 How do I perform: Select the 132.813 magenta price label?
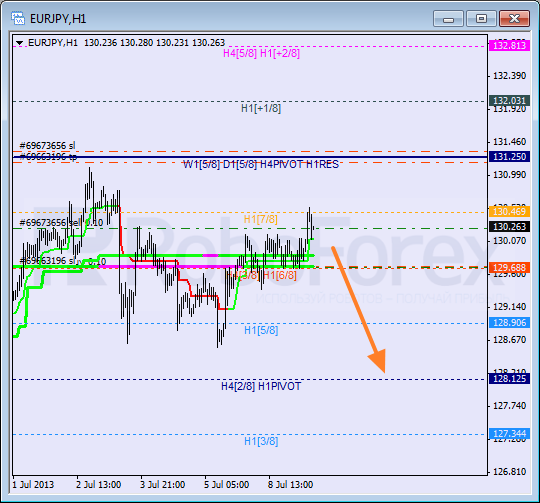tap(509, 45)
